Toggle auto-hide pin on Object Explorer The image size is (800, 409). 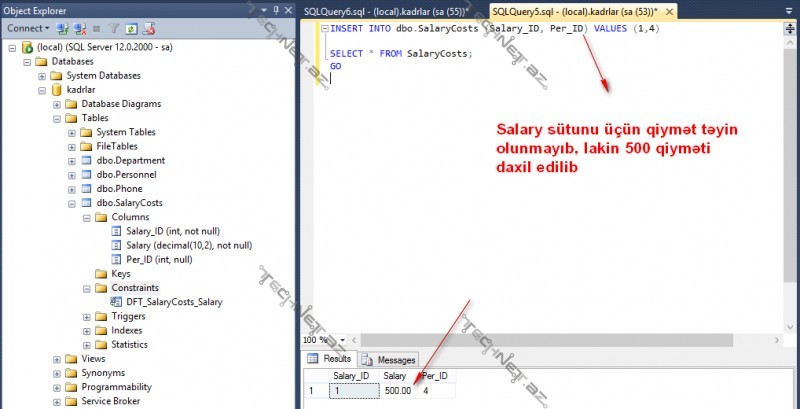(276, 10)
